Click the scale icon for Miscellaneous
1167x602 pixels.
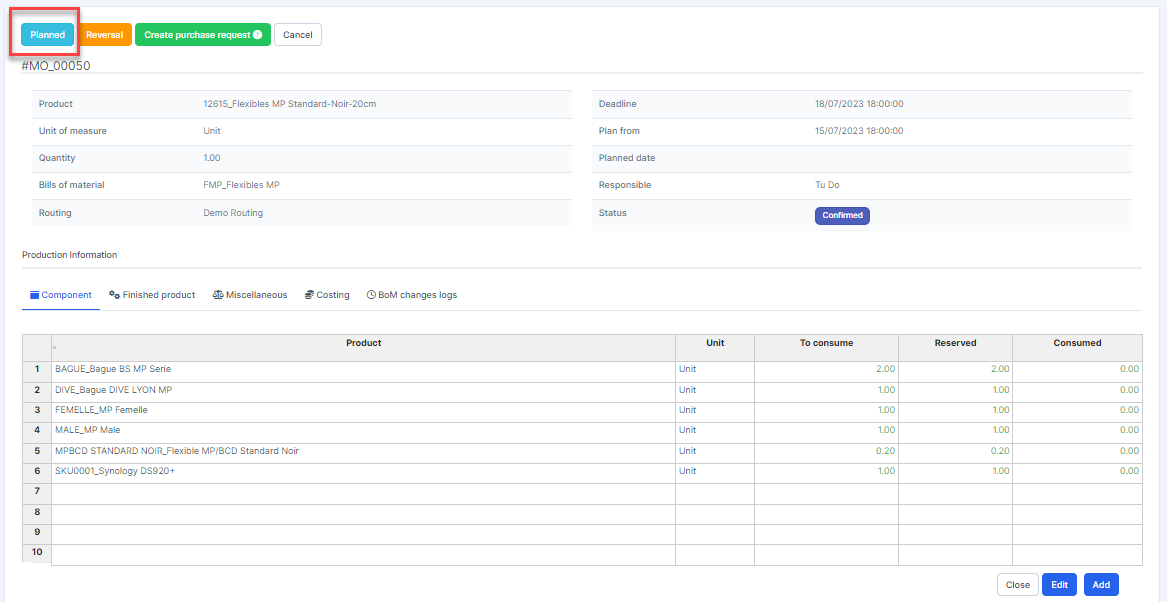point(218,295)
